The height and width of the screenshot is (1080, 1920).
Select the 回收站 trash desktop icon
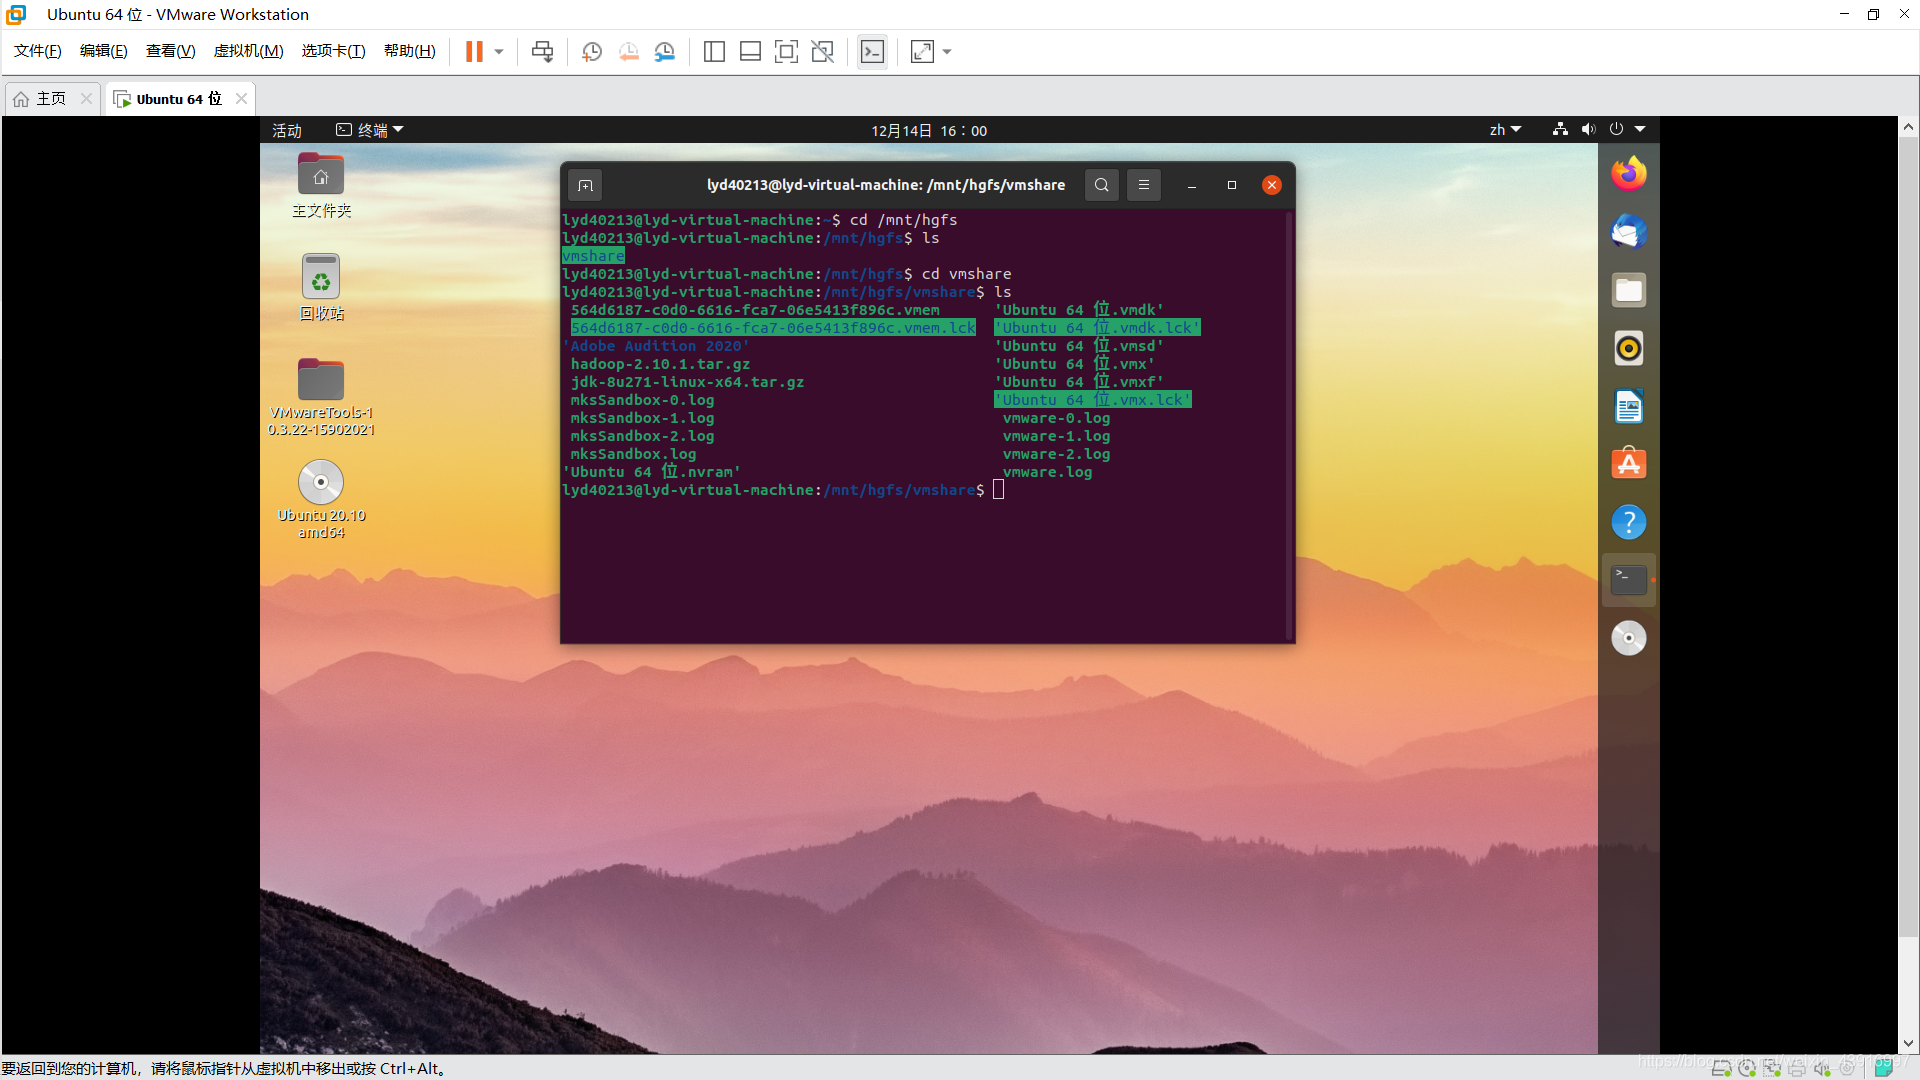click(321, 287)
